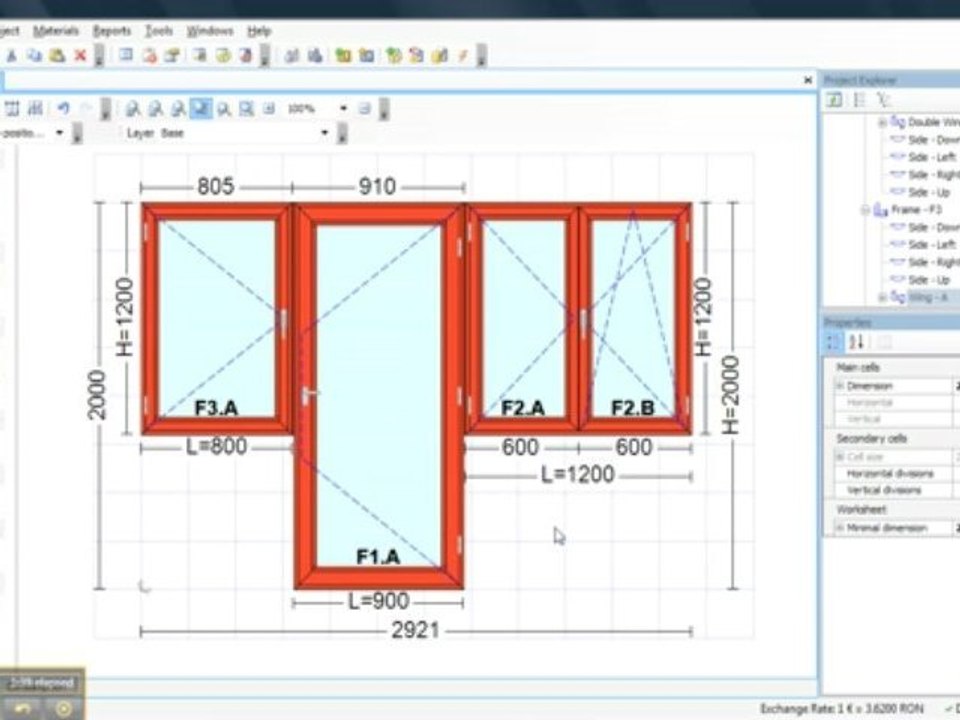Click the categorized view icon in Properties
960x720 pixels.
pos(833,342)
